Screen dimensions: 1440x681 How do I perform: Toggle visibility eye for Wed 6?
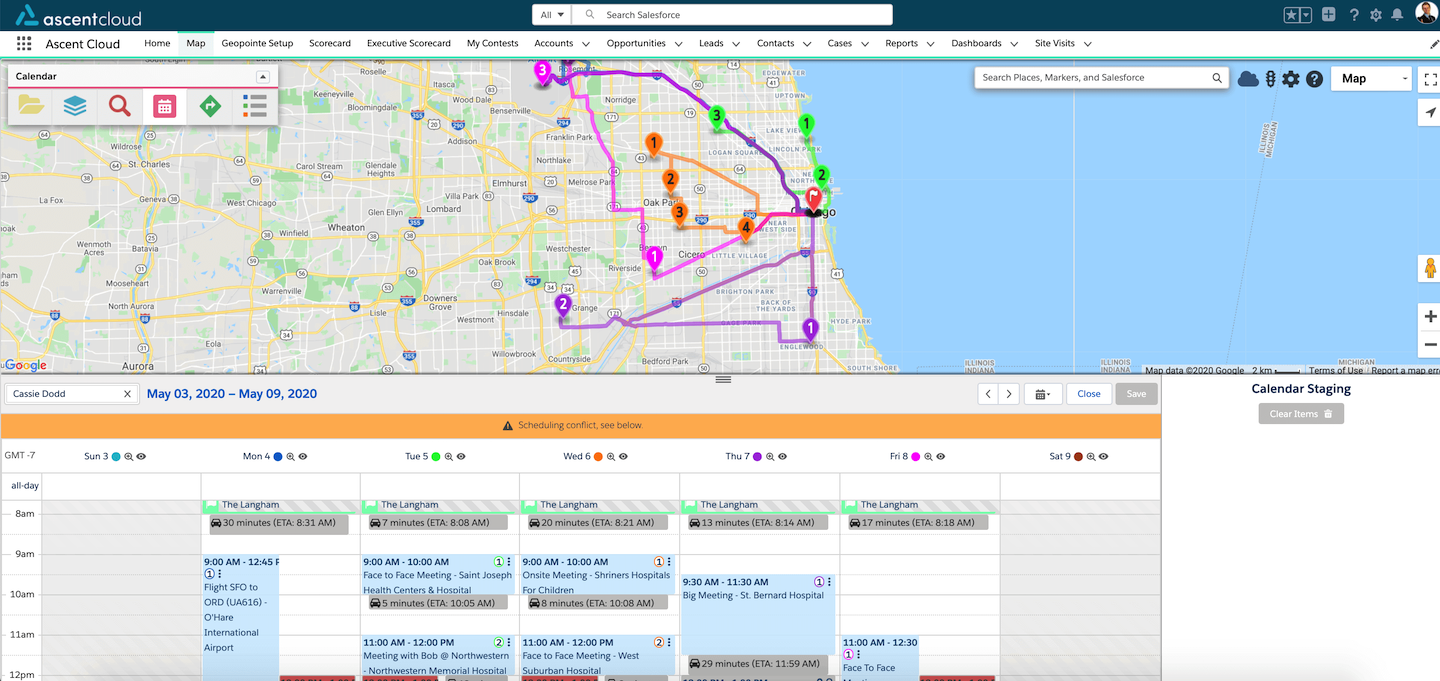[x=623, y=456]
